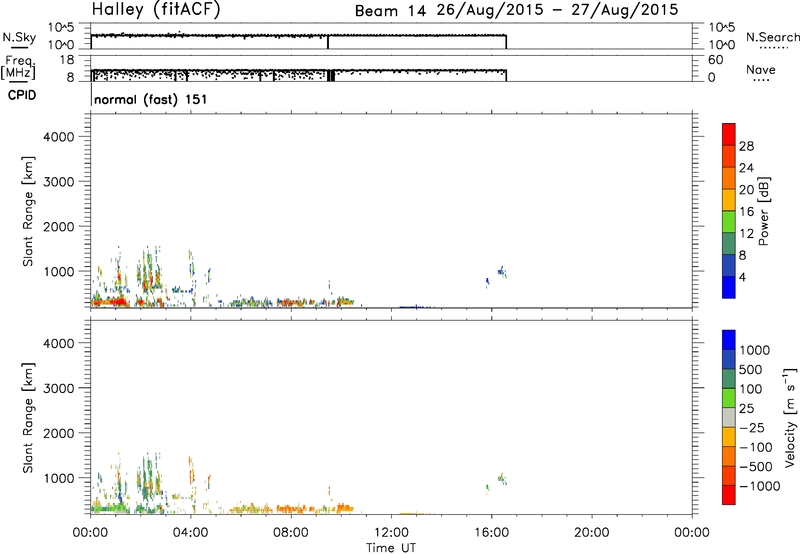Image resolution: width=800 pixels, height=554 pixels.
Task: Select the 'normal (fast) 151' CPID text
Action: (x=151, y=99)
